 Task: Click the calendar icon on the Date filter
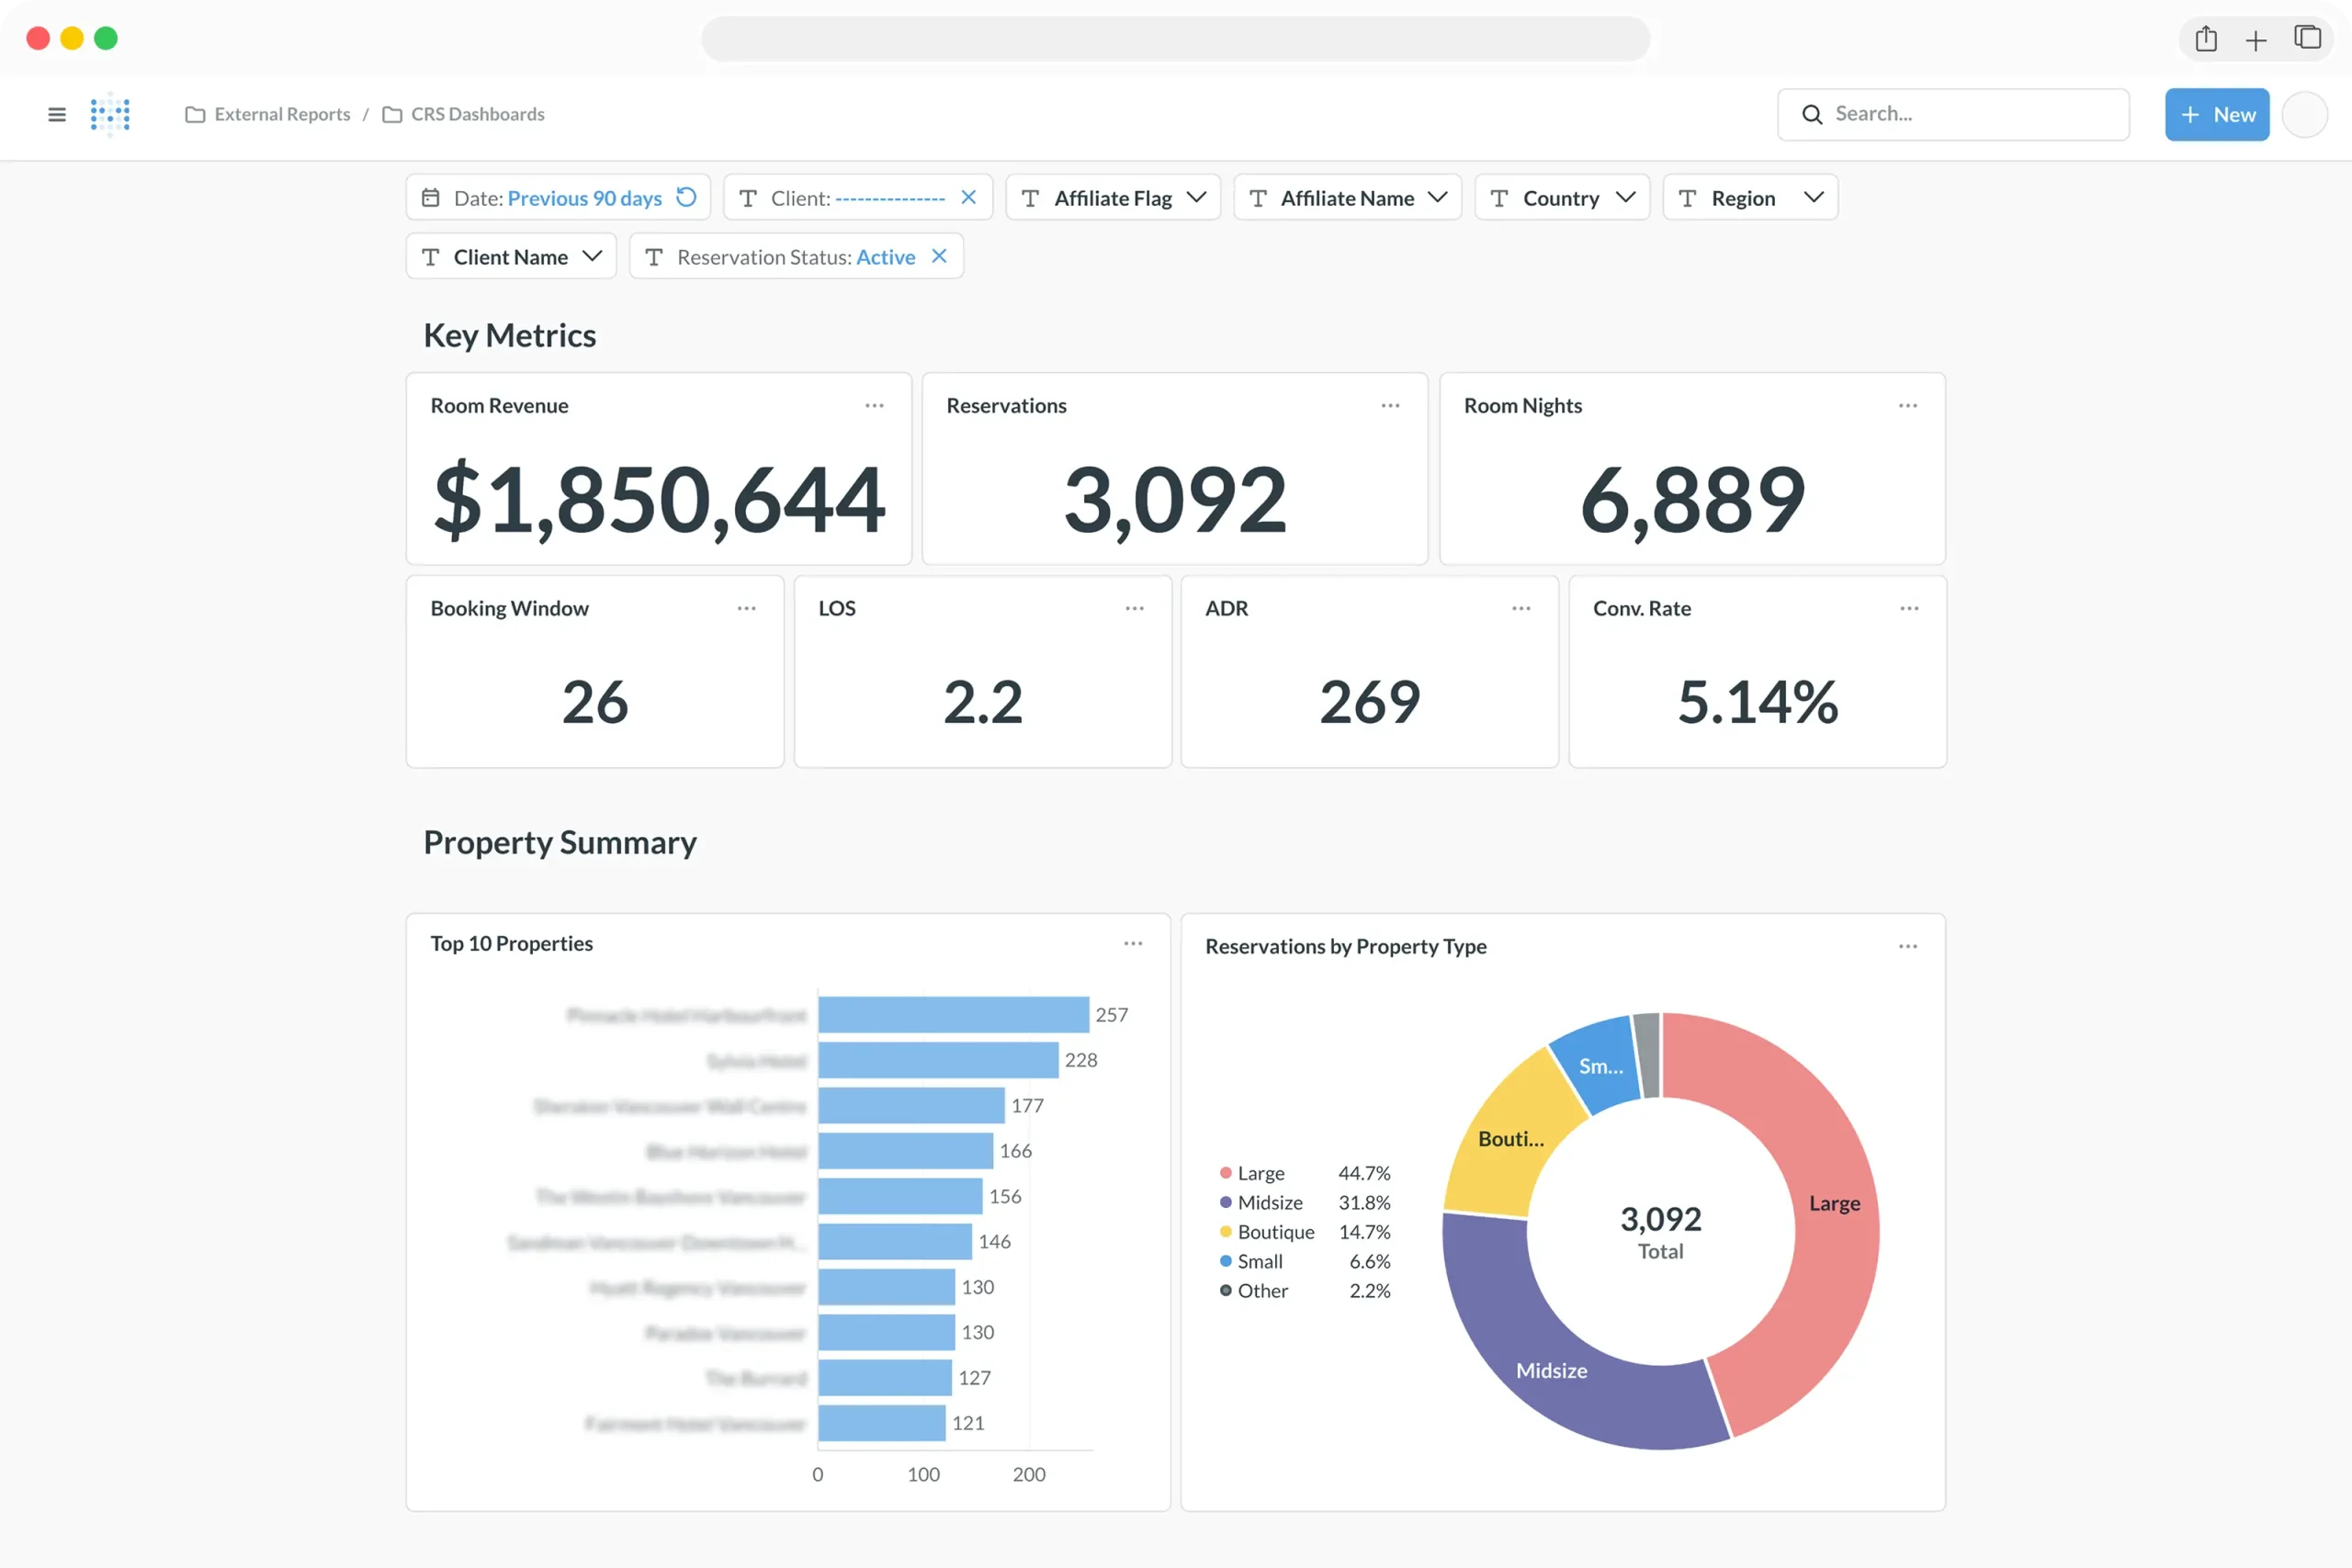tap(430, 197)
